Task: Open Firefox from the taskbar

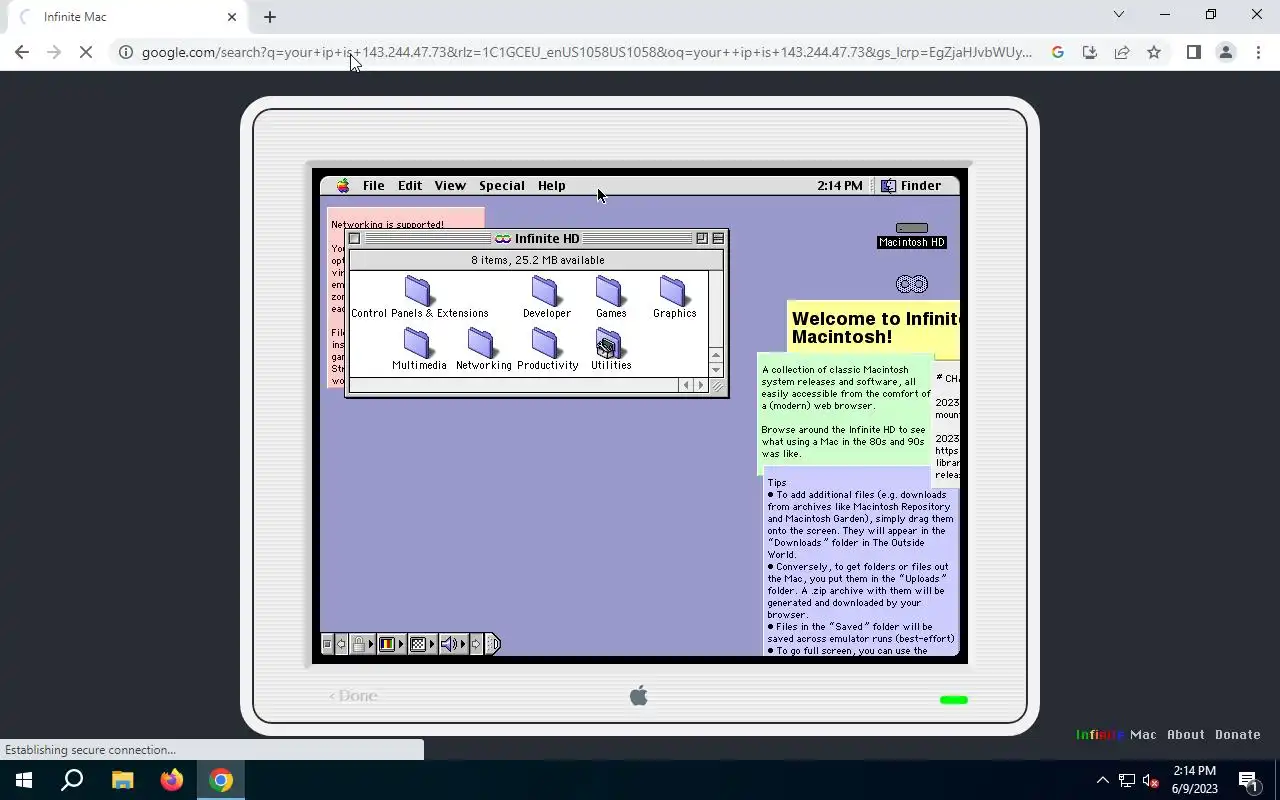Action: pyautogui.click(x=172, y=780)
